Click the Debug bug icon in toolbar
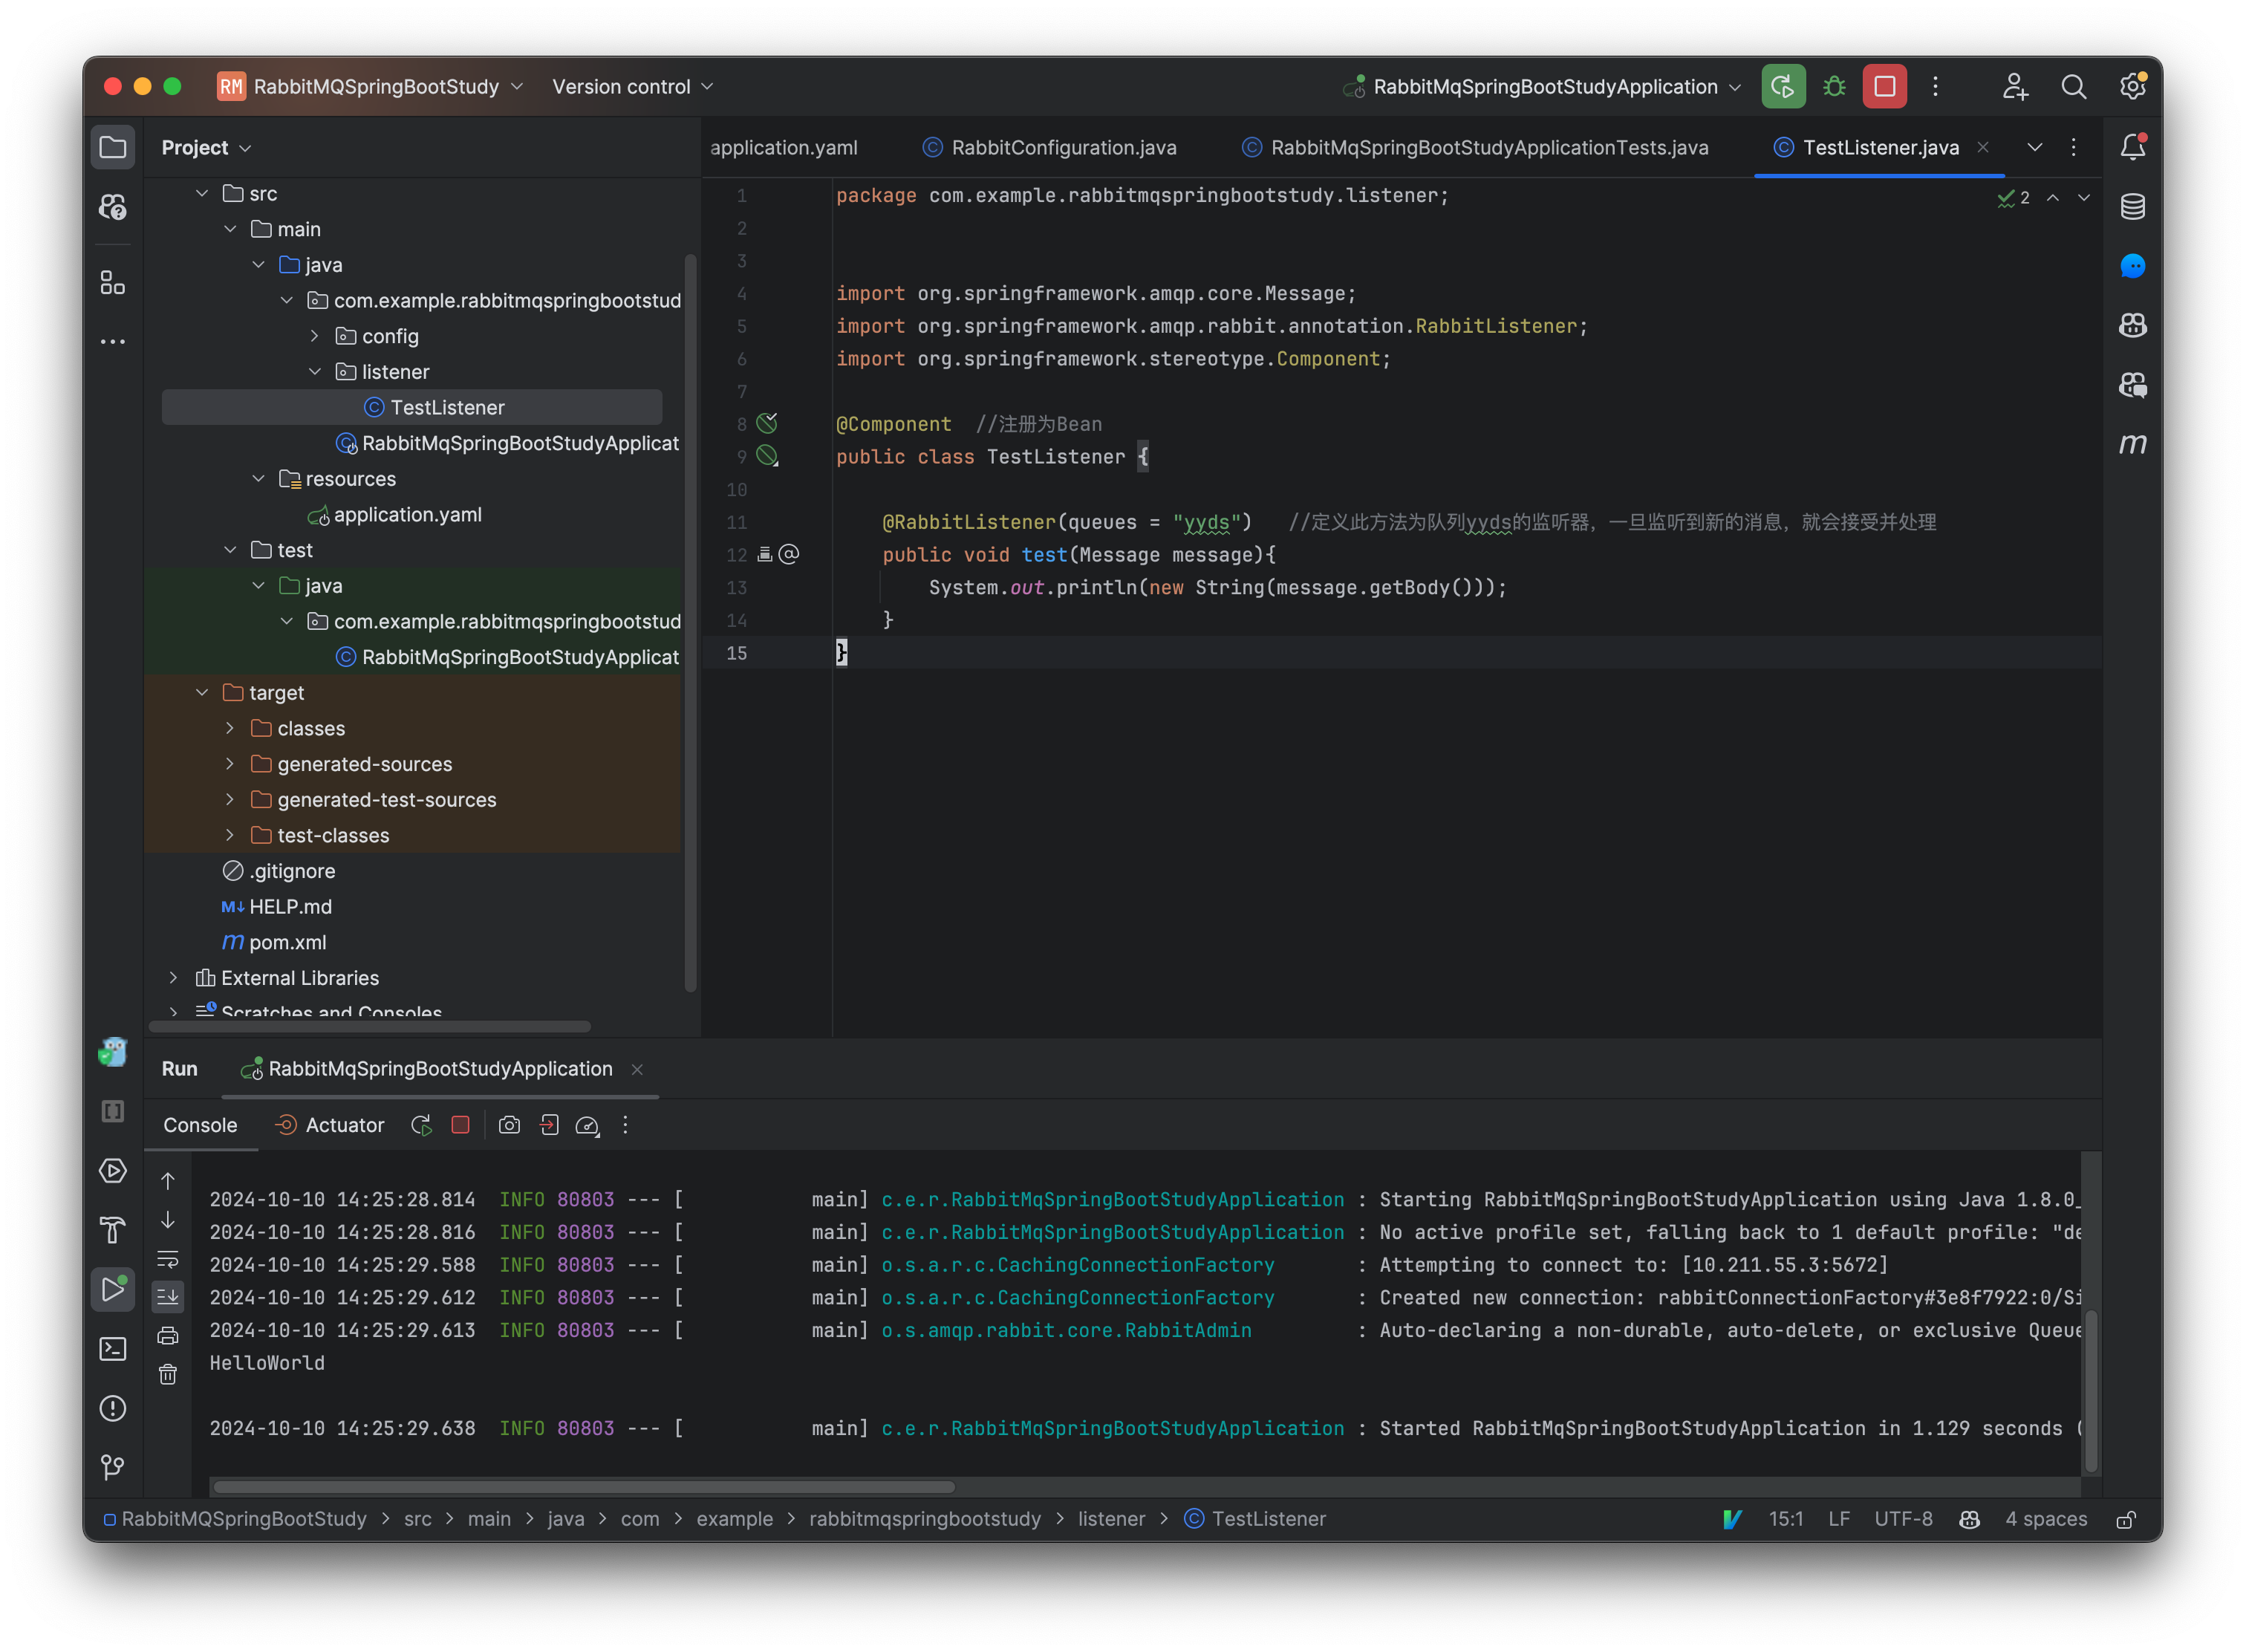2246x1652 pixels. pos(1833,87)
